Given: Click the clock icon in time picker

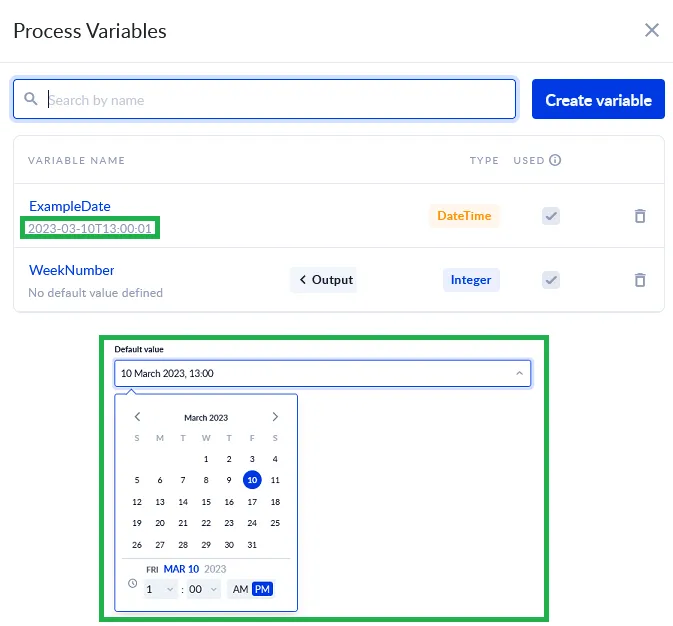Looking at the screenshot, I should [133, 583].
